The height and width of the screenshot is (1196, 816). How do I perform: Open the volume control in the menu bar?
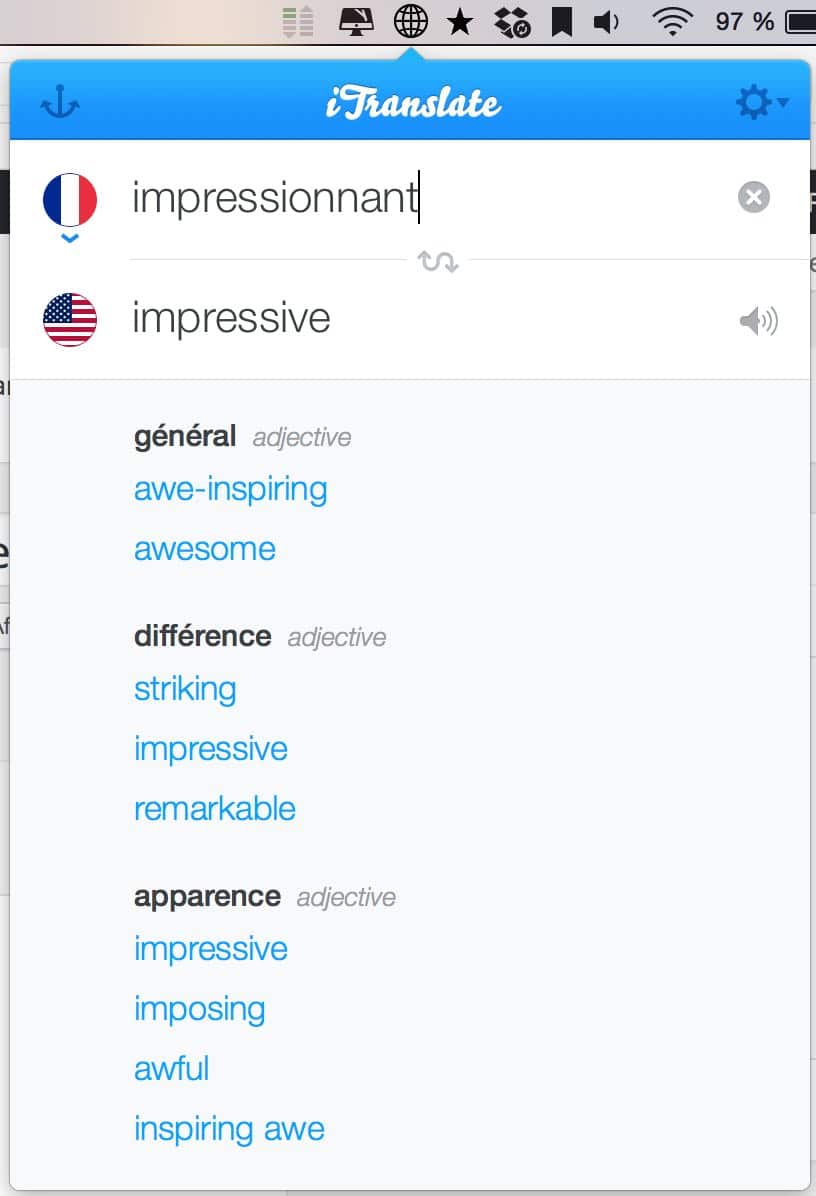coord(606,21)
